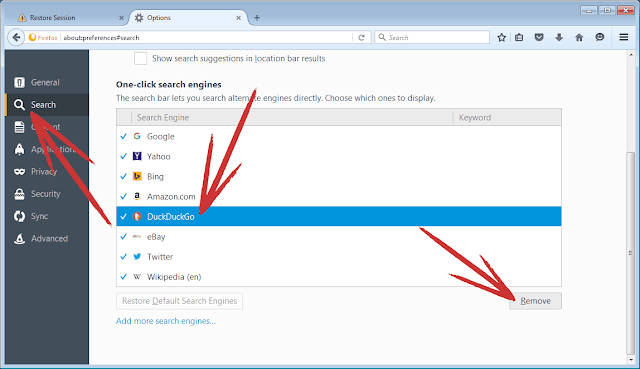
Task: Follow the Add more search engines link
Action: click(x=166, y=321)
